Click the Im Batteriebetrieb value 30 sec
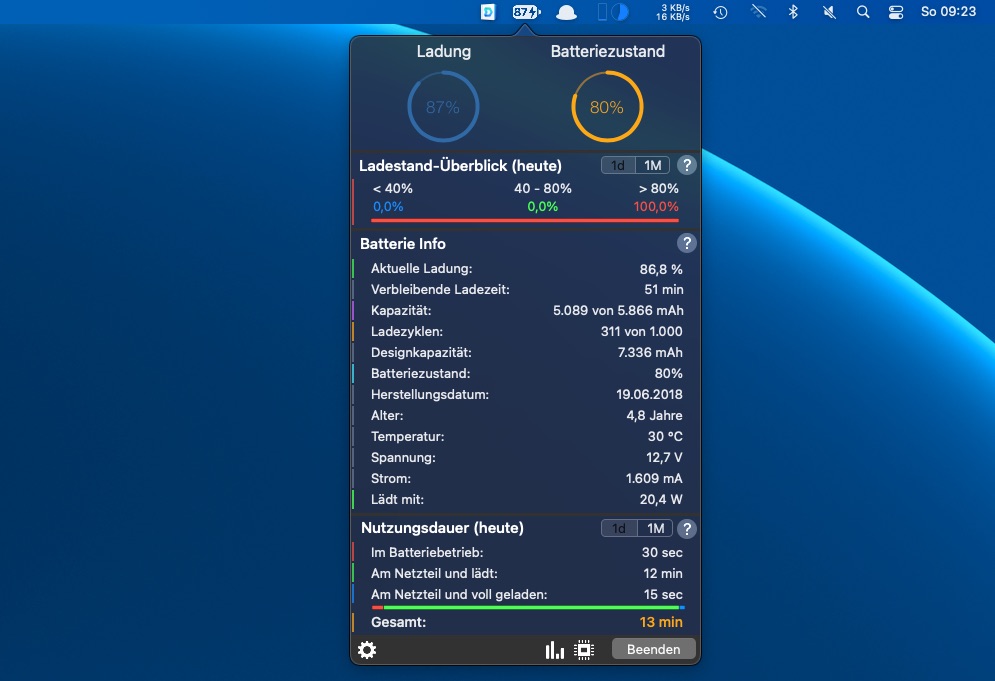The image size is (995, 681). point(662,553)
